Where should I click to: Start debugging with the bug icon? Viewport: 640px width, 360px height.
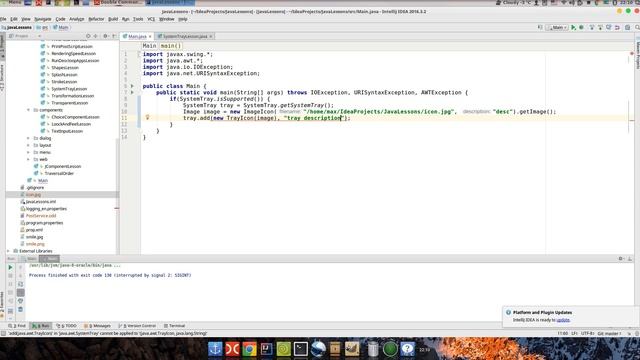581,27
